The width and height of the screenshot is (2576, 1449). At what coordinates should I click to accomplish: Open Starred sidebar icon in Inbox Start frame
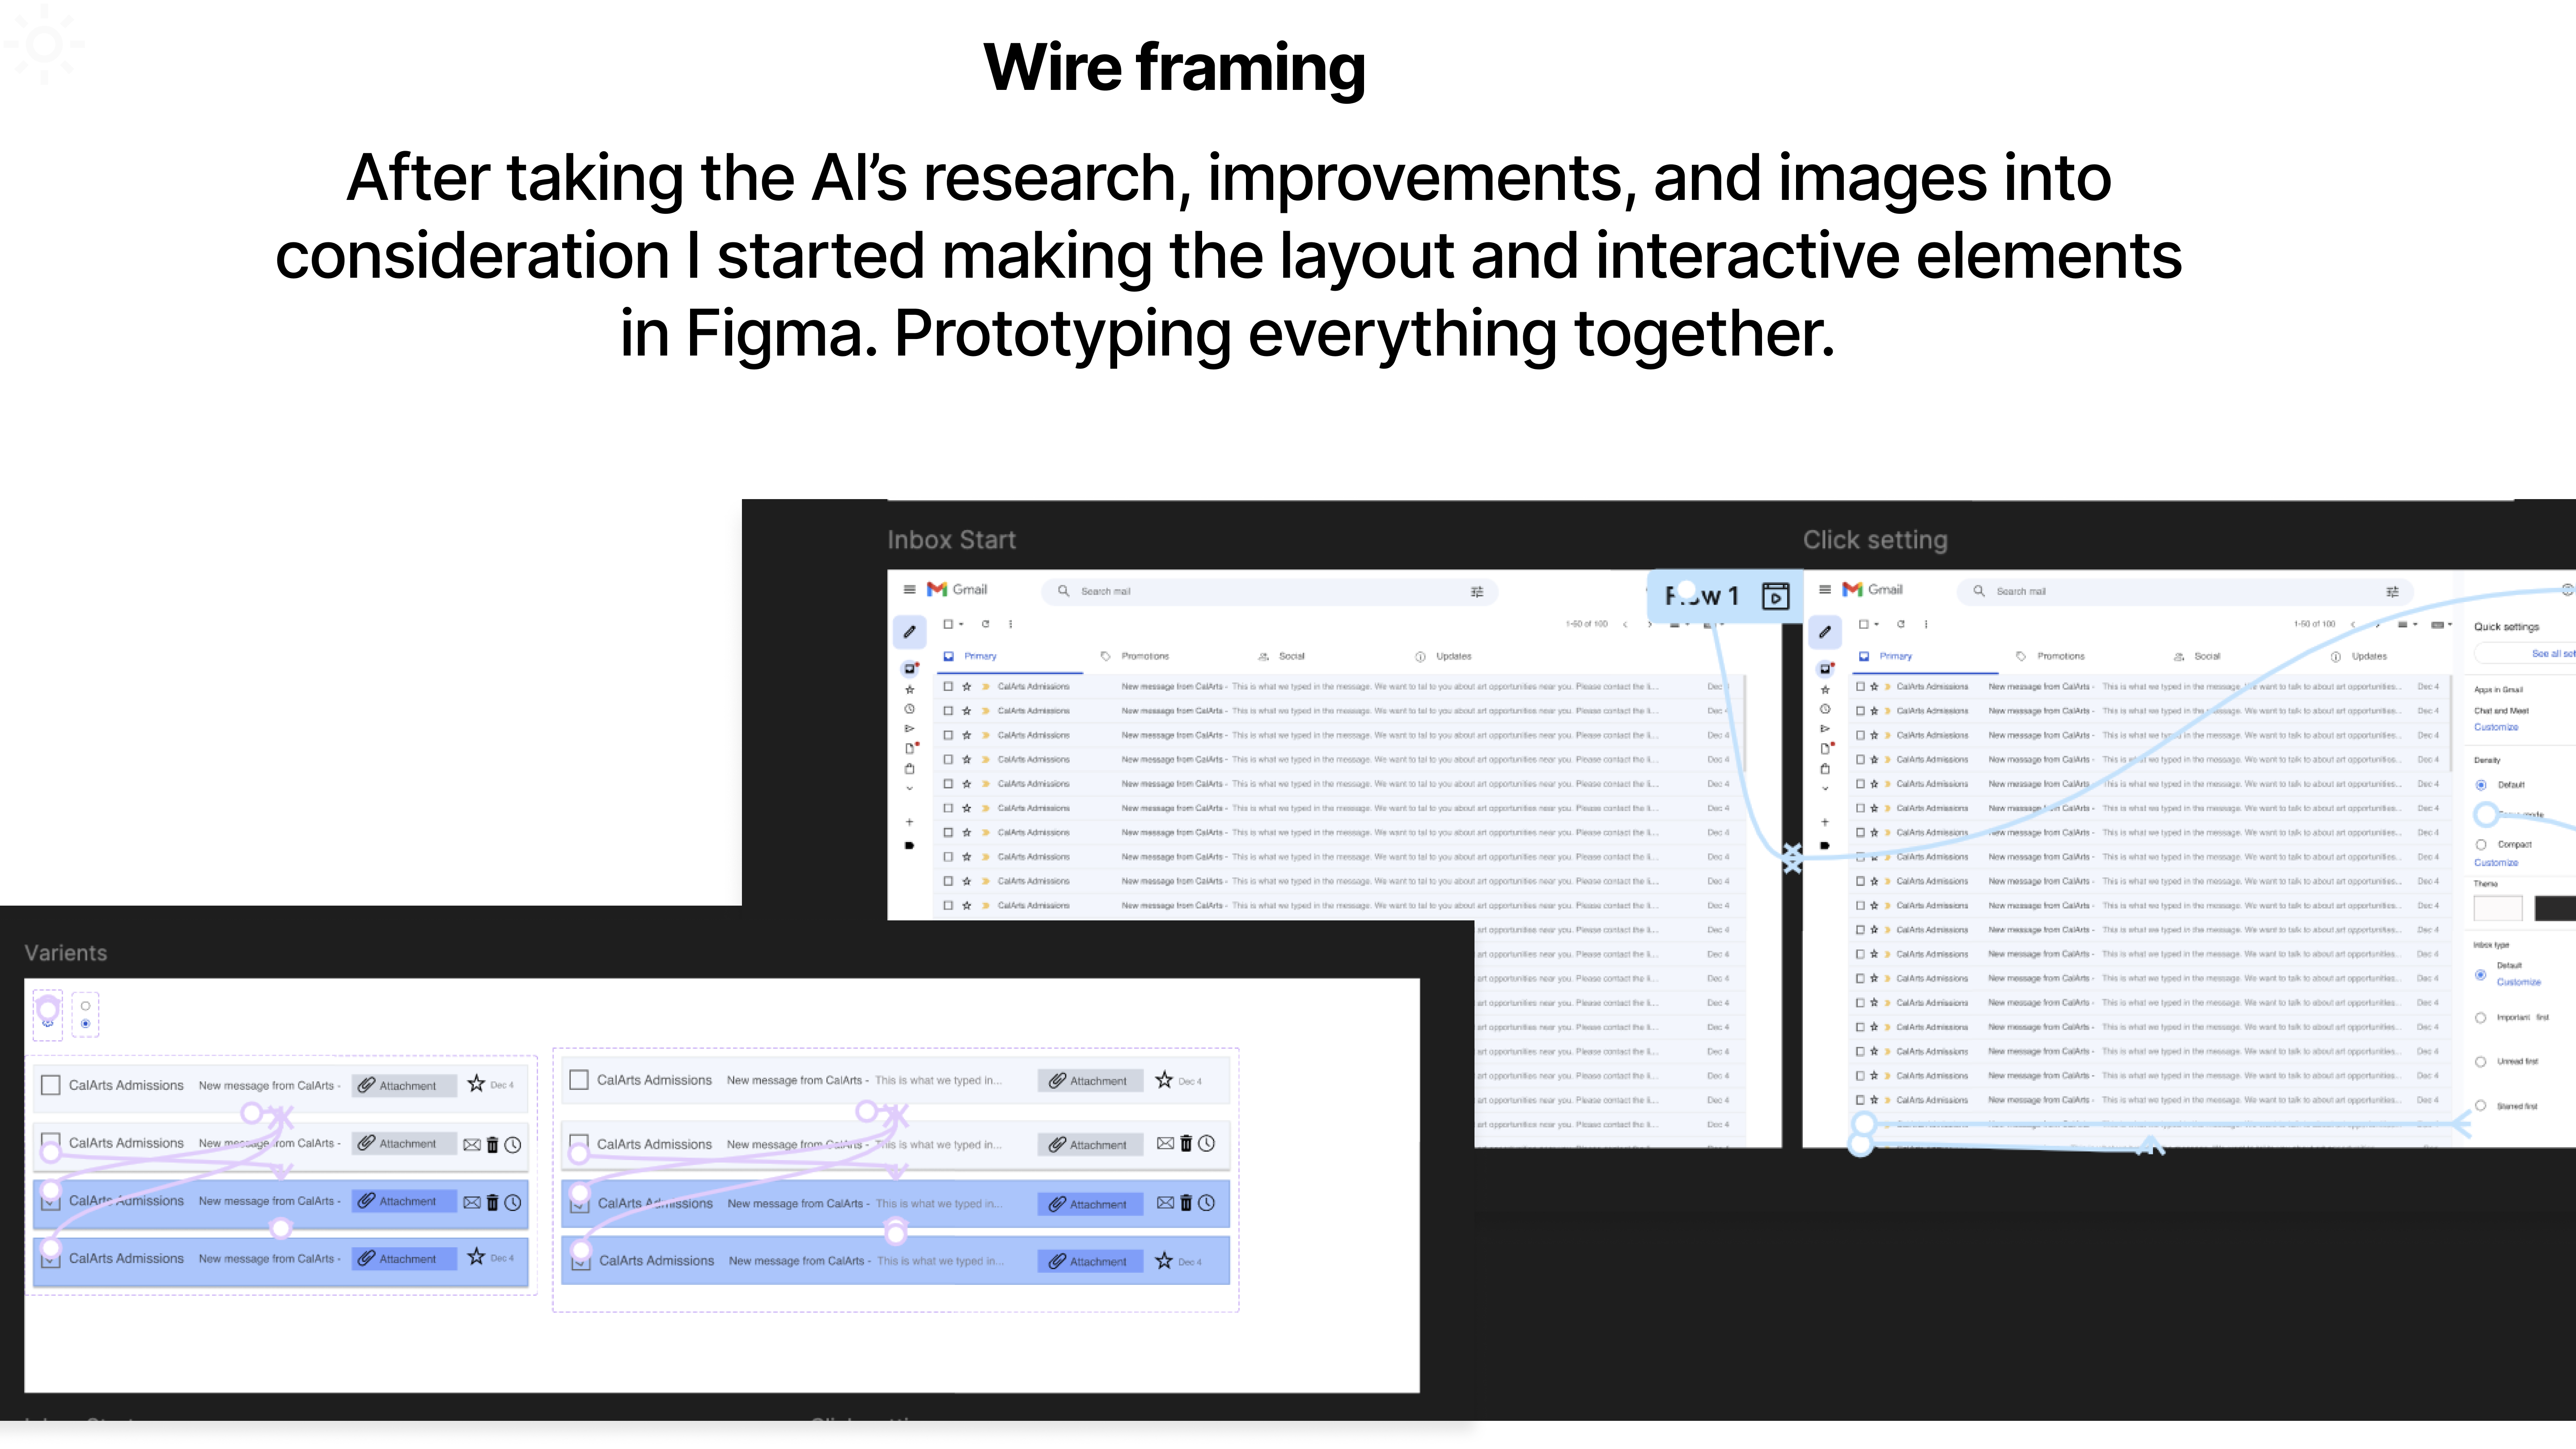(909, 689)
